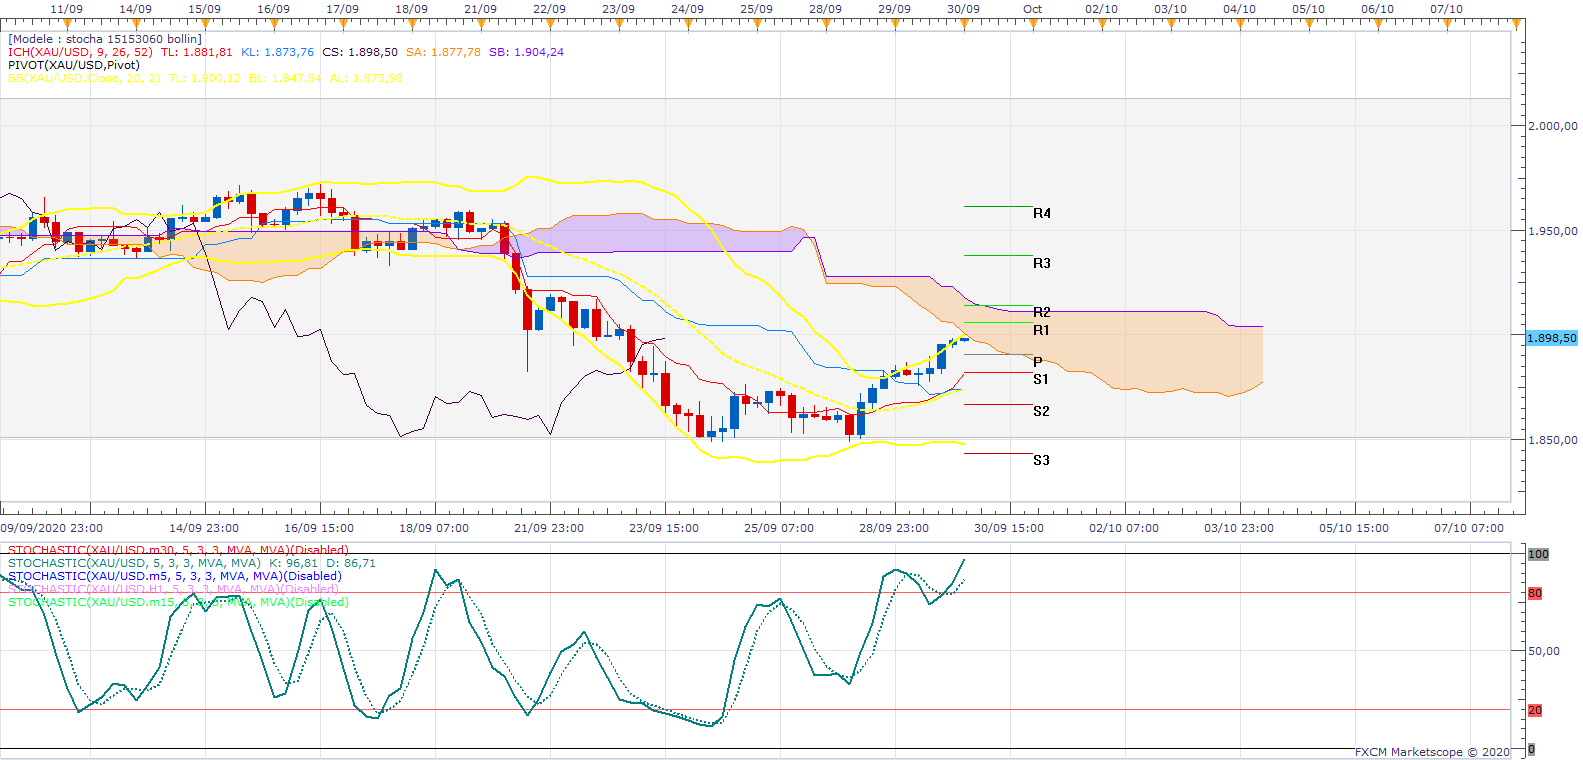
Task: Click the 1.850,00 price axis label
Action: [x=1553, y=440]
